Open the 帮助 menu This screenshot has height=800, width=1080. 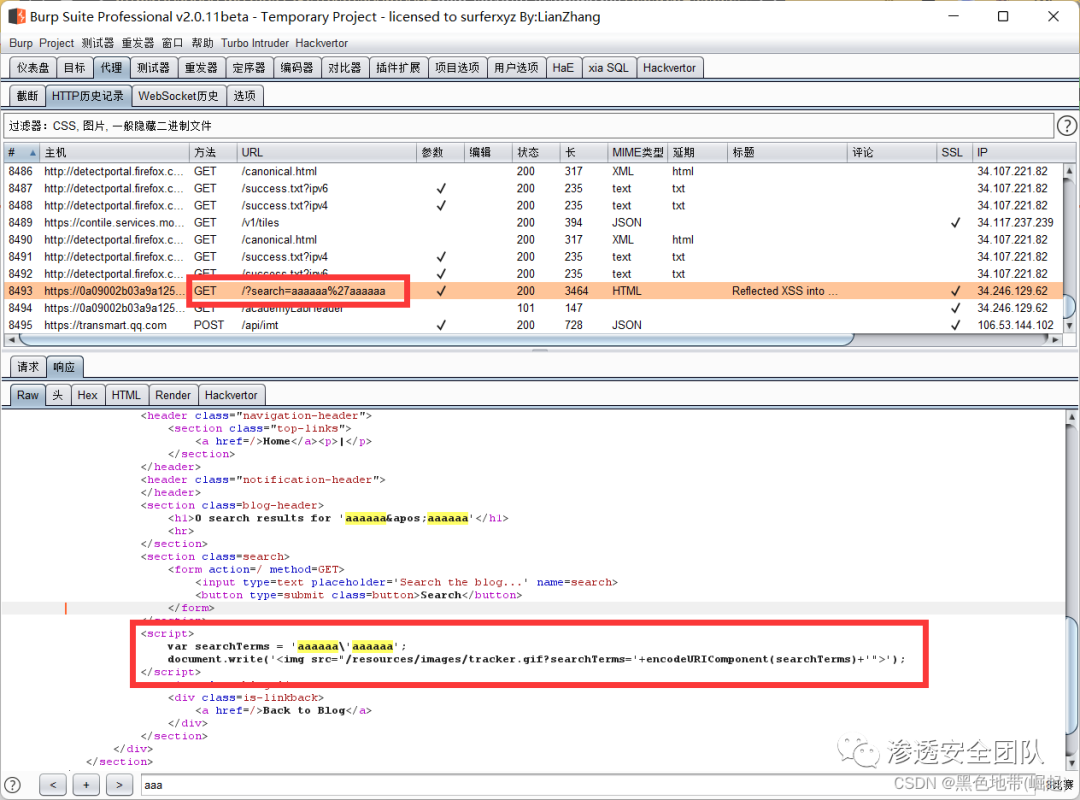[202, 43]
